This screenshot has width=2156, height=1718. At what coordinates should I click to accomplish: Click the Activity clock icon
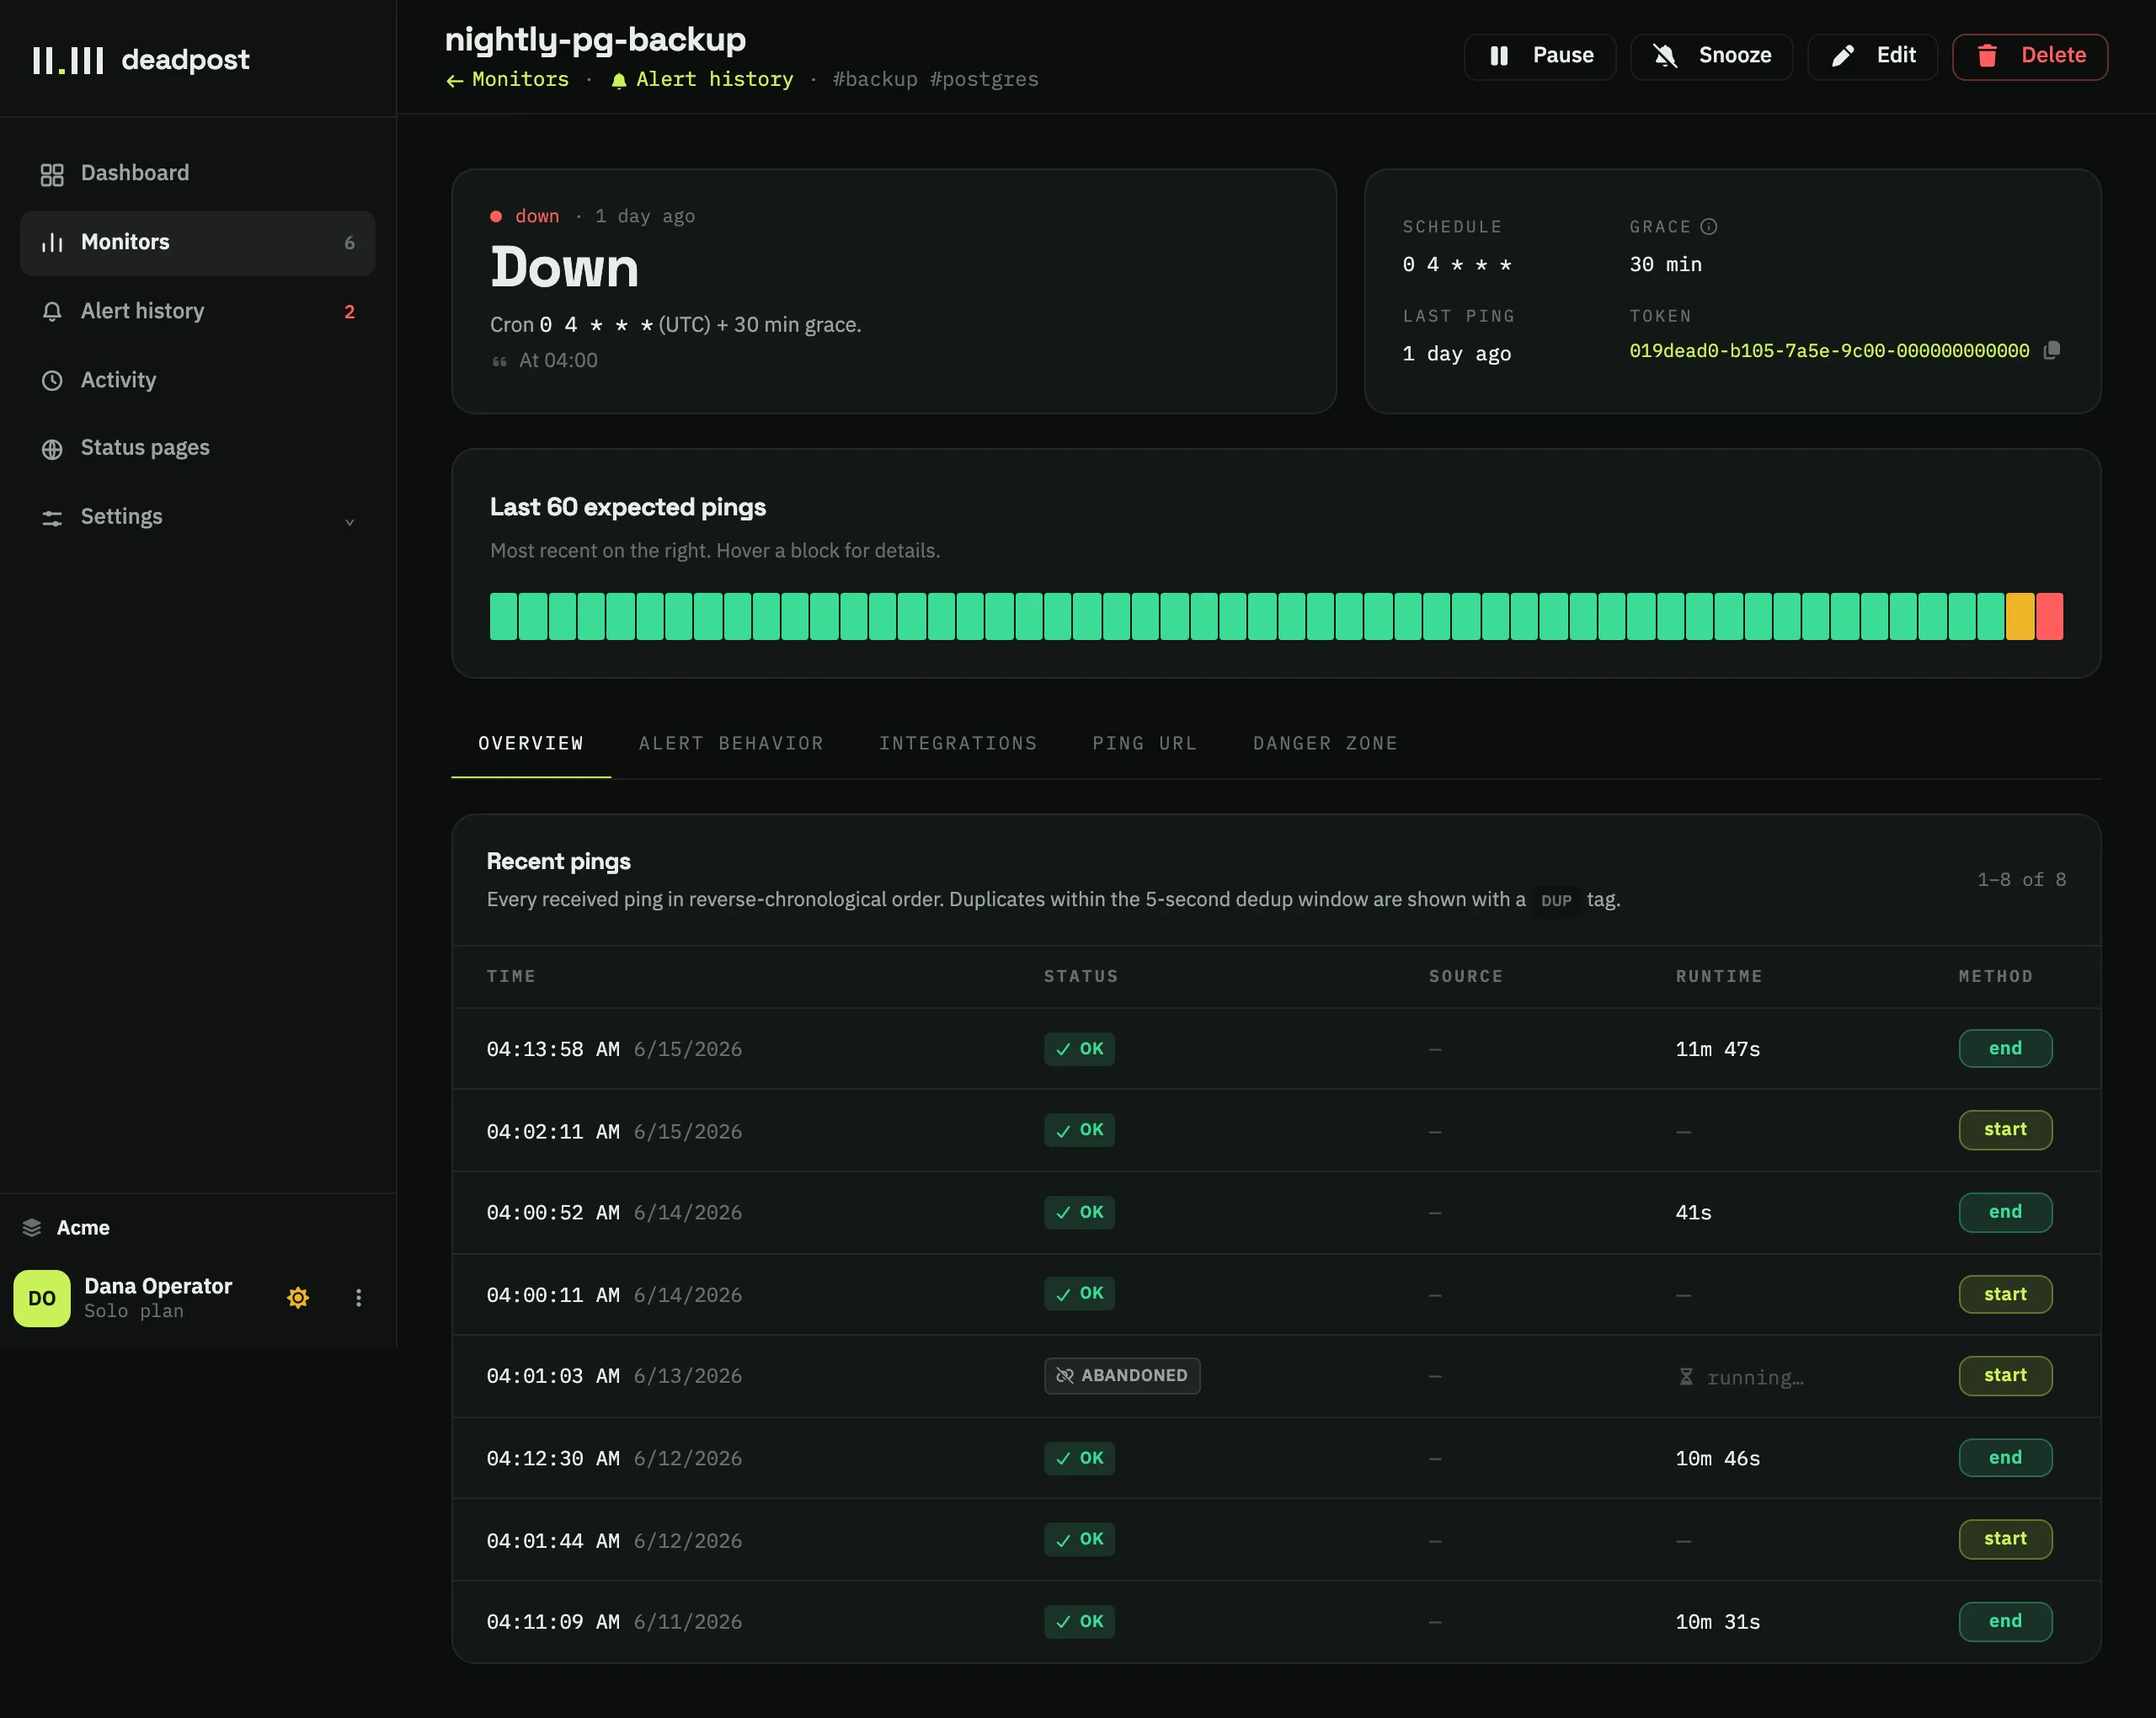click(52, 380)
